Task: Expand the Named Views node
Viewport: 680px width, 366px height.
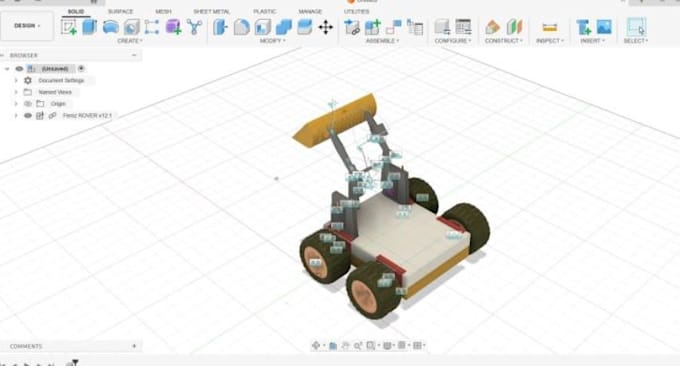Action: pos(16,92)
